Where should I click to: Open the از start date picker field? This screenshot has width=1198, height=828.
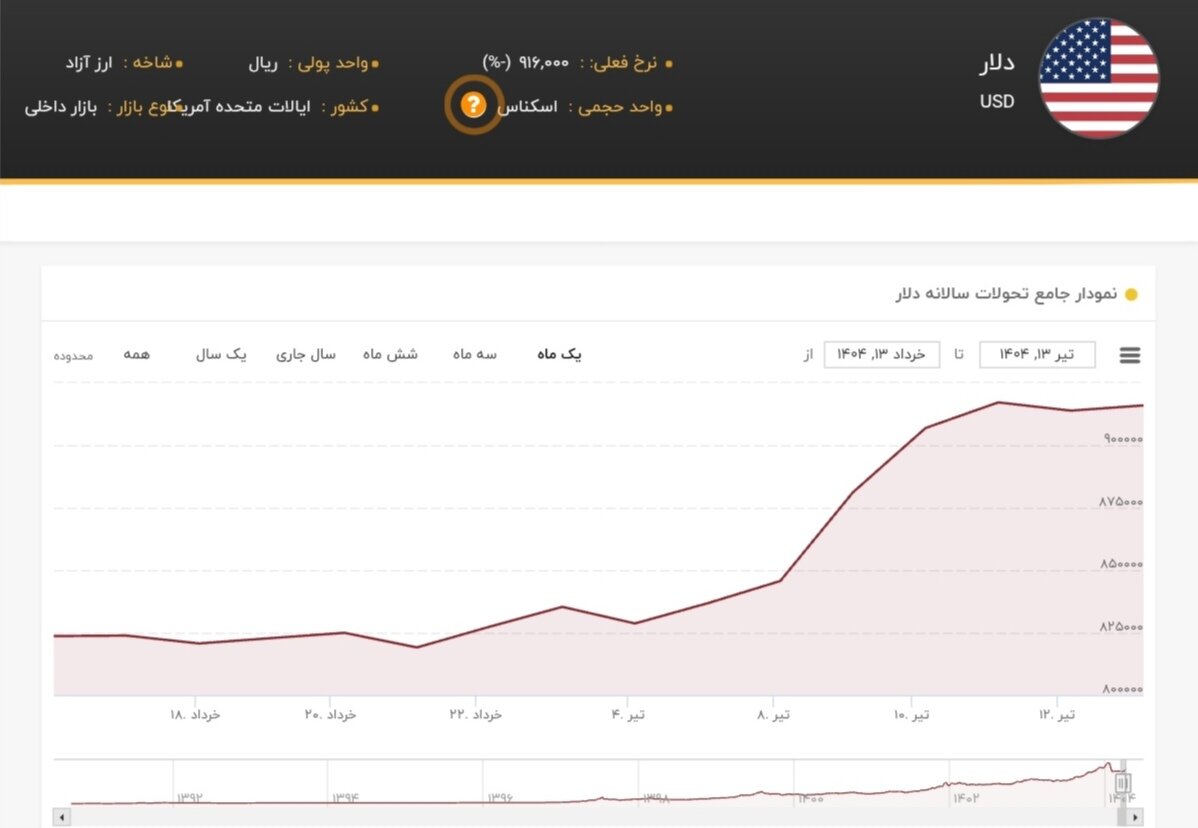click(x=879, y=354)
